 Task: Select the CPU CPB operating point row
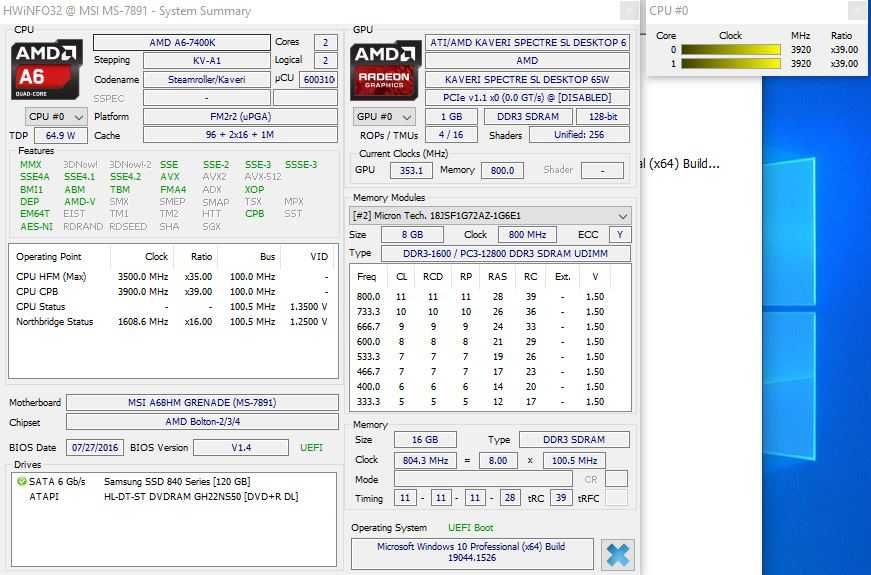[x=172, y=292]
